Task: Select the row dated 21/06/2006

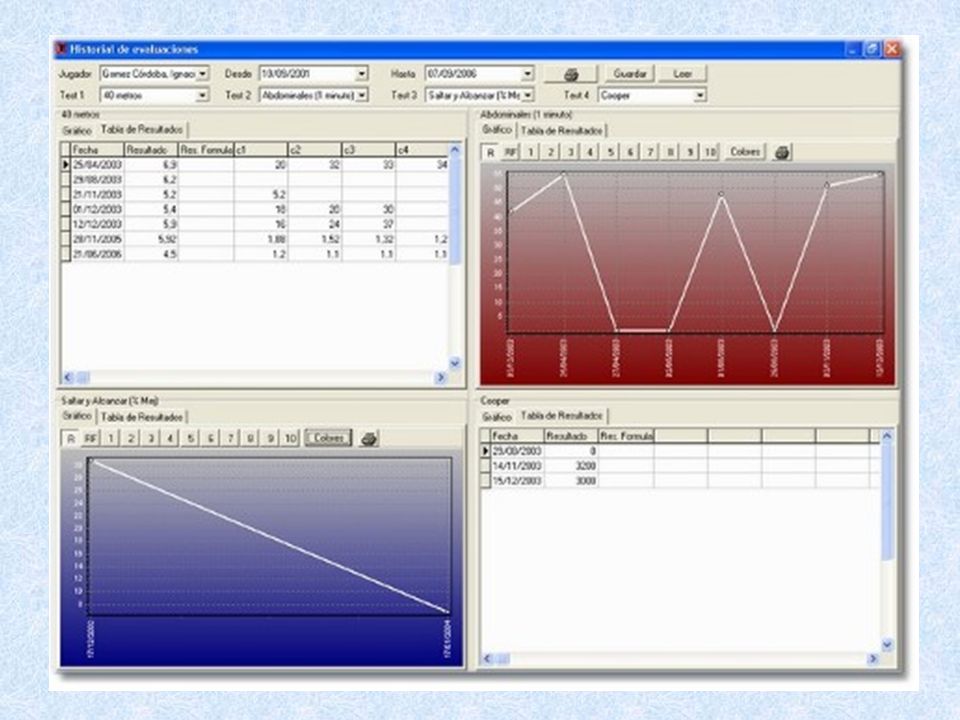Action: tap(255, 254)
